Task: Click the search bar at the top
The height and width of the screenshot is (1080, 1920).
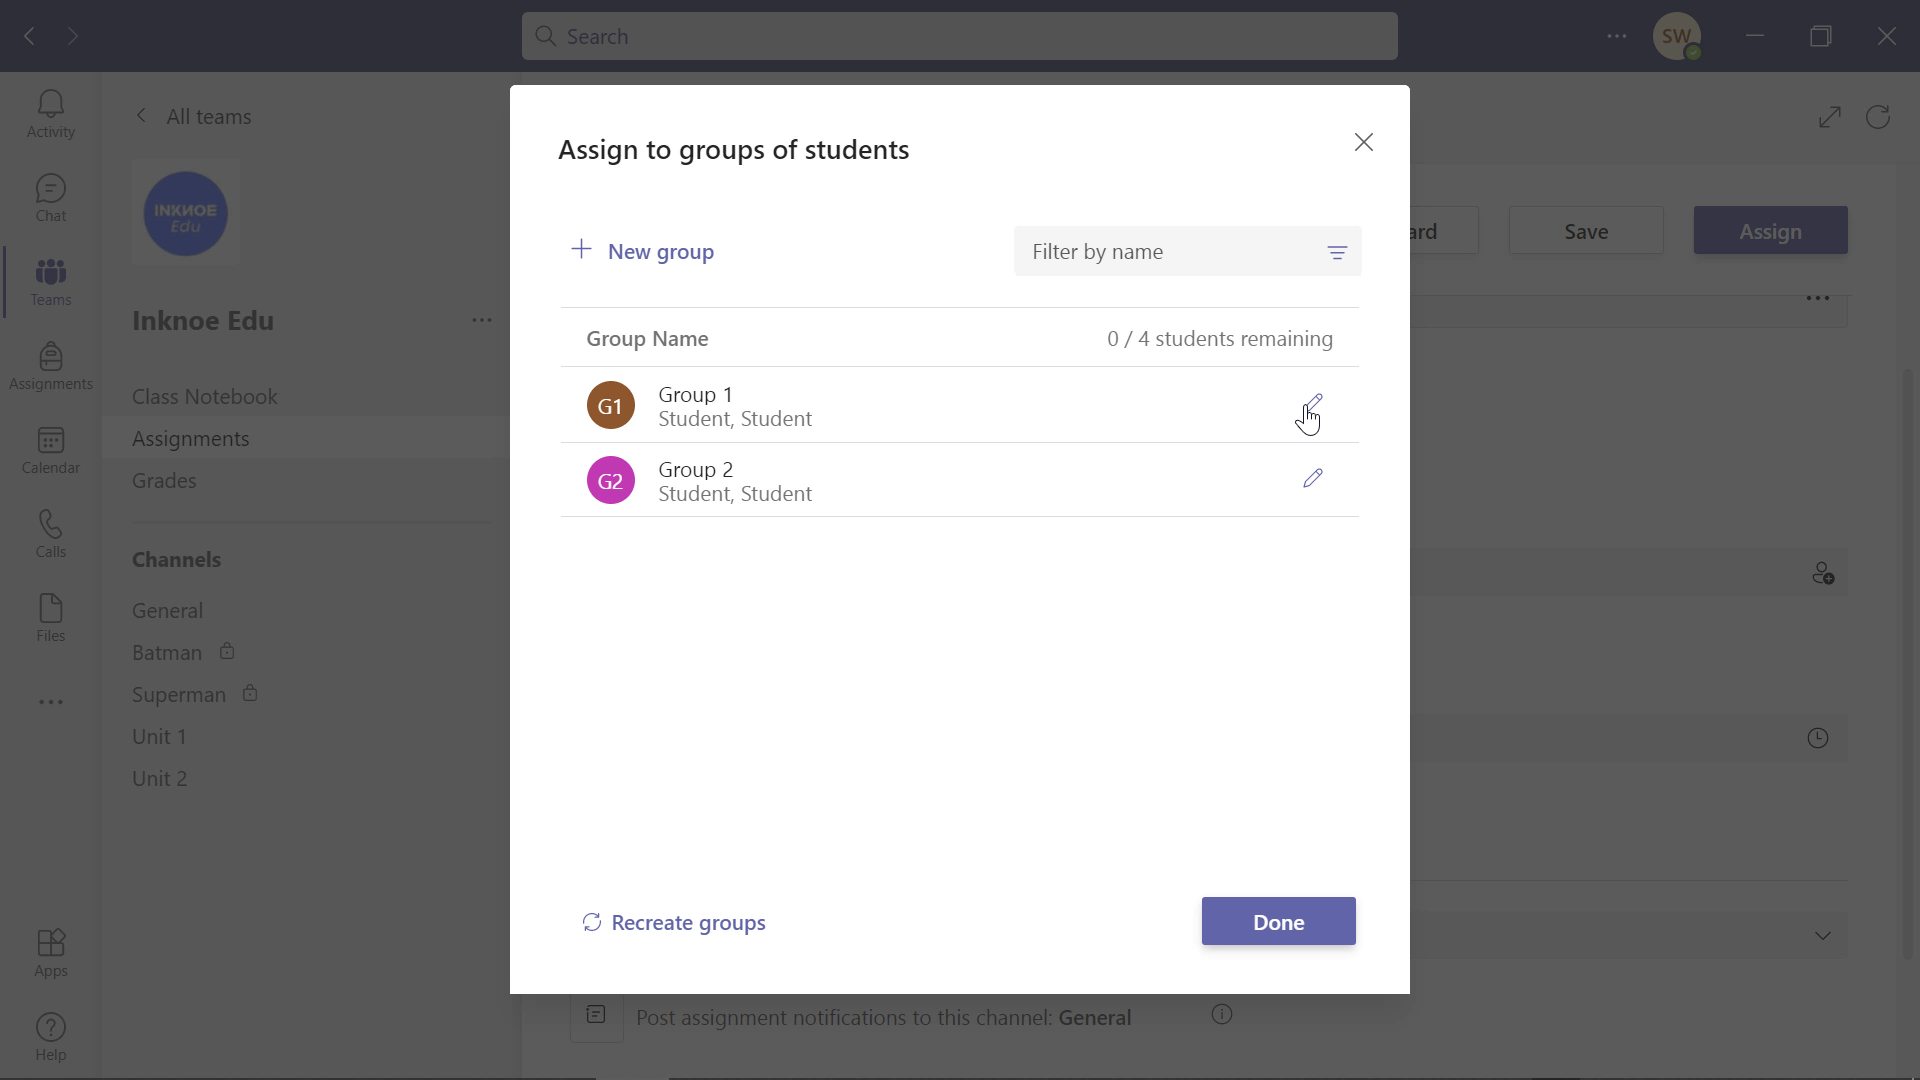Action: [x=960, y=36]
